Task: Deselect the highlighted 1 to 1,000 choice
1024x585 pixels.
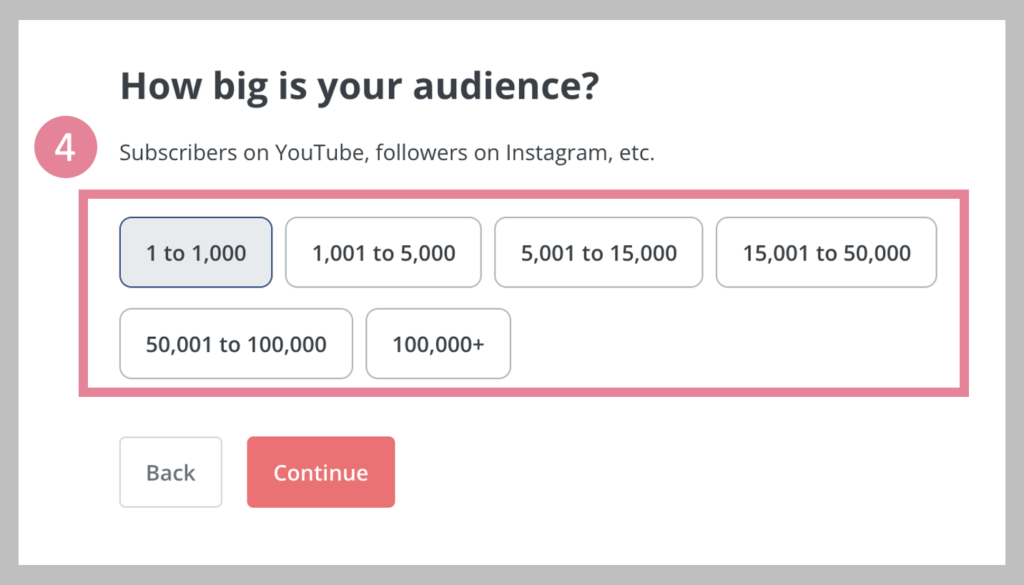Action: [196, 253]
